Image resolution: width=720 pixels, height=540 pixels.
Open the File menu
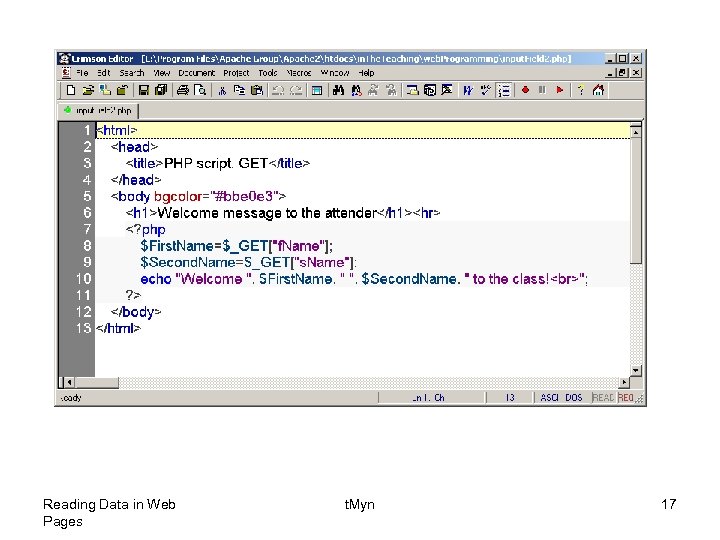(82, 73)
